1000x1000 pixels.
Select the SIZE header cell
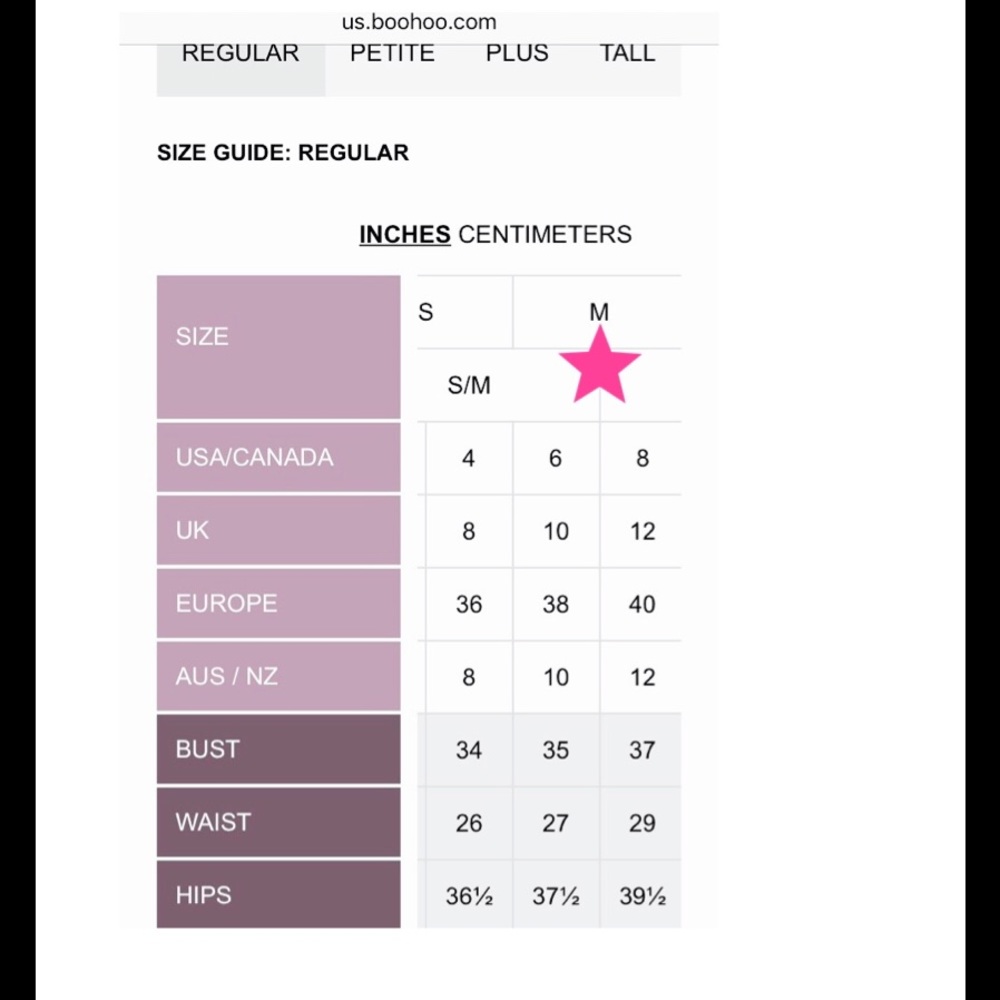point(279,347)
